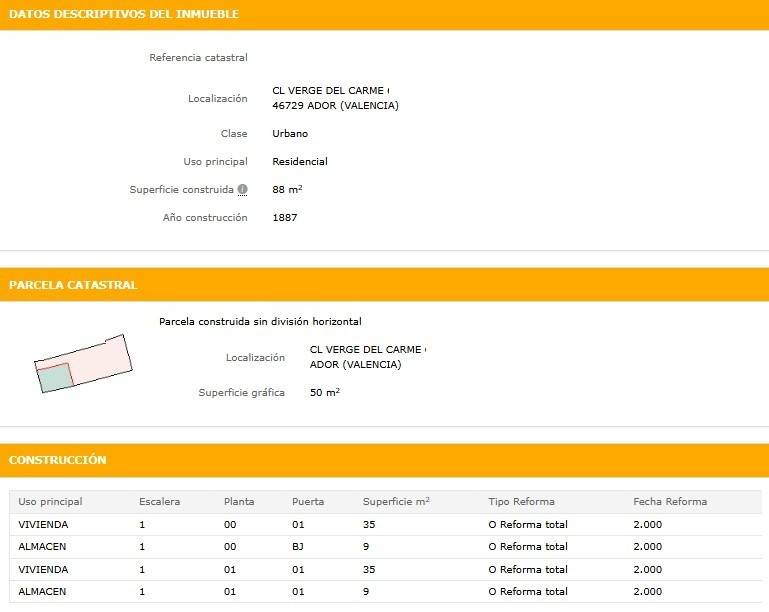Select the Superficie m² column header

pos(396,501)
